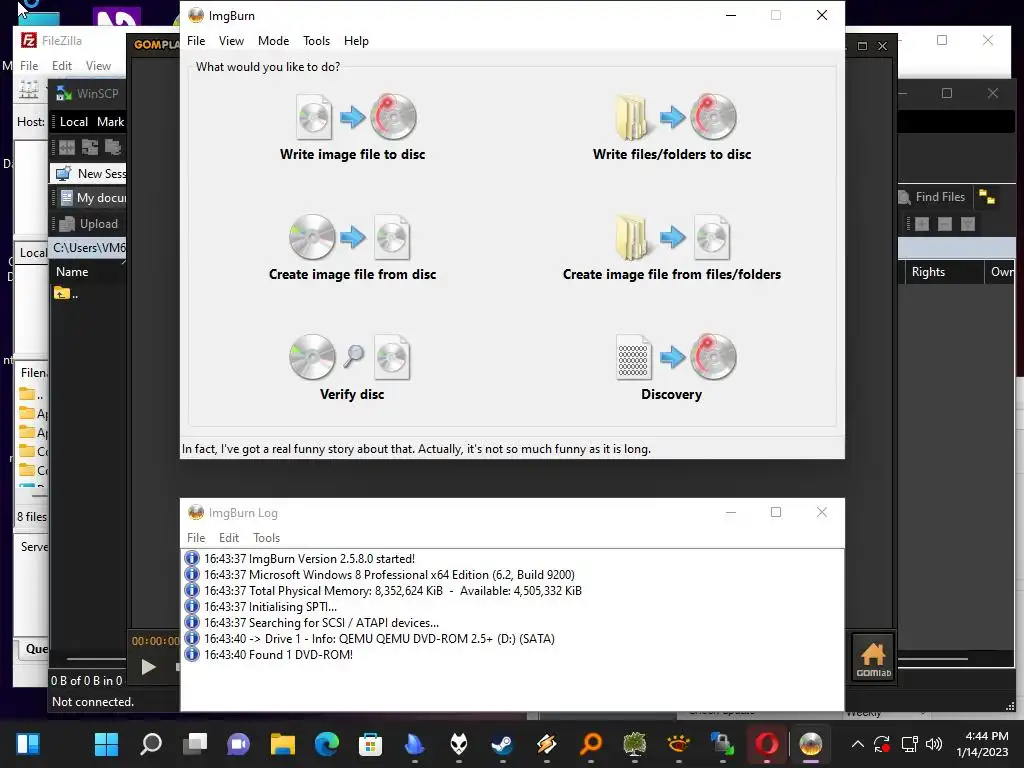Image resolution: width=1024 pixels, height=768 pixels.
Task: Open Edit menu in ImgBurn Log
Action: pos(229,537)
